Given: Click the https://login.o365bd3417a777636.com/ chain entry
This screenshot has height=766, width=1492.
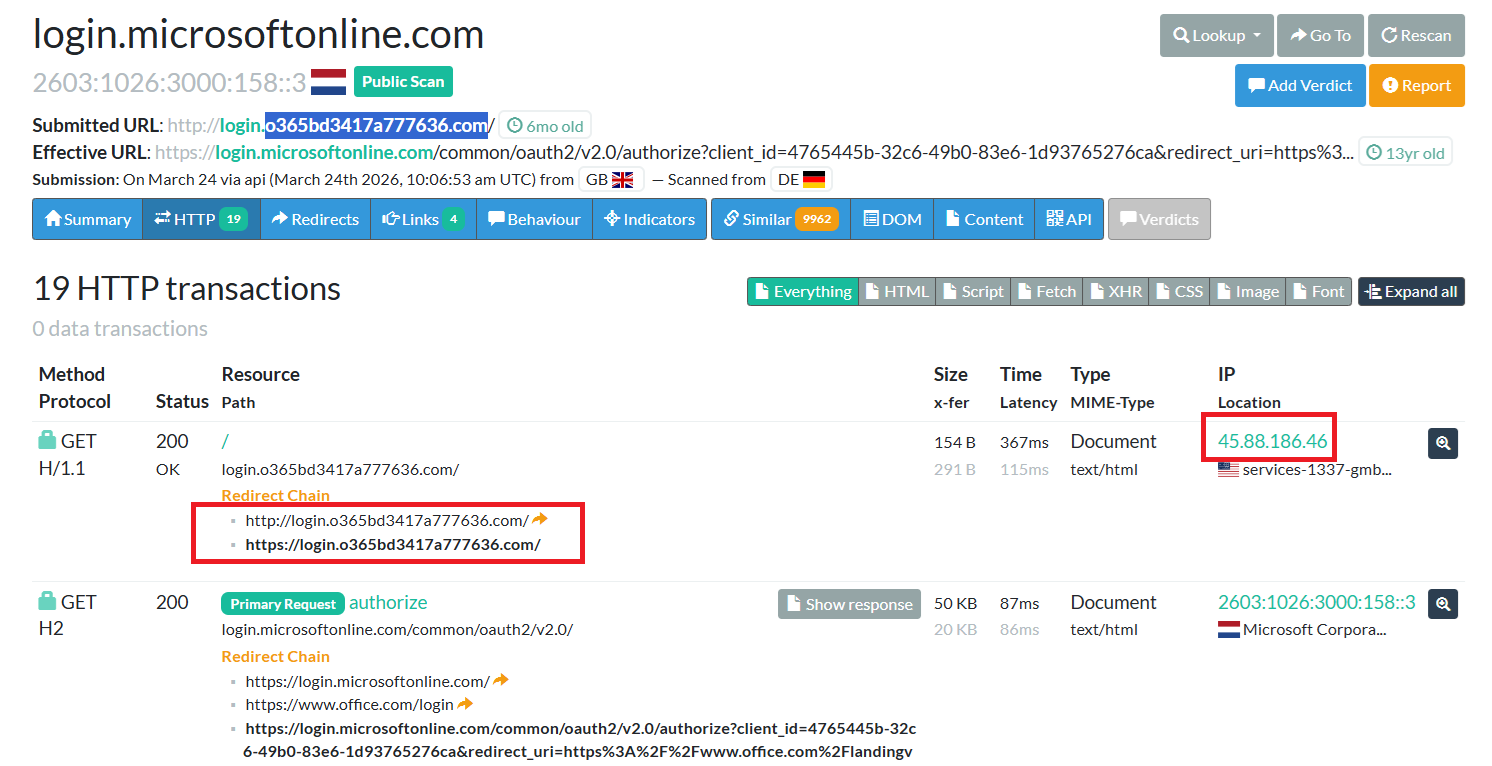Looking at the screenshot, I should tap(393, 545).
